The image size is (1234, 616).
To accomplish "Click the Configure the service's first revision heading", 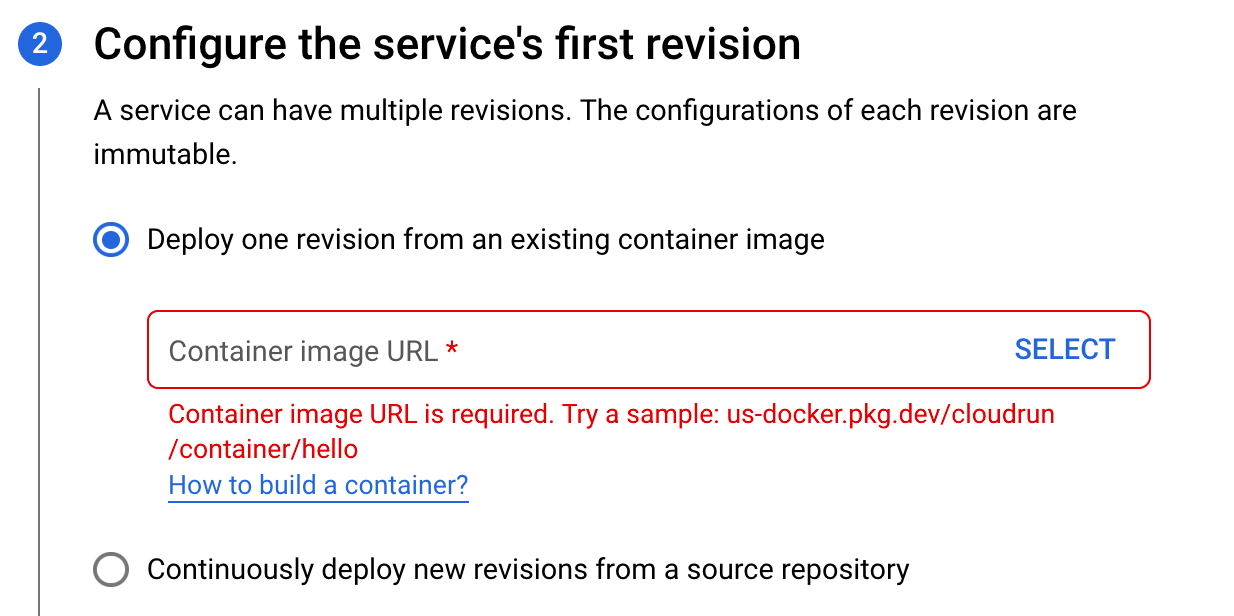I will [x=447, y=45].
